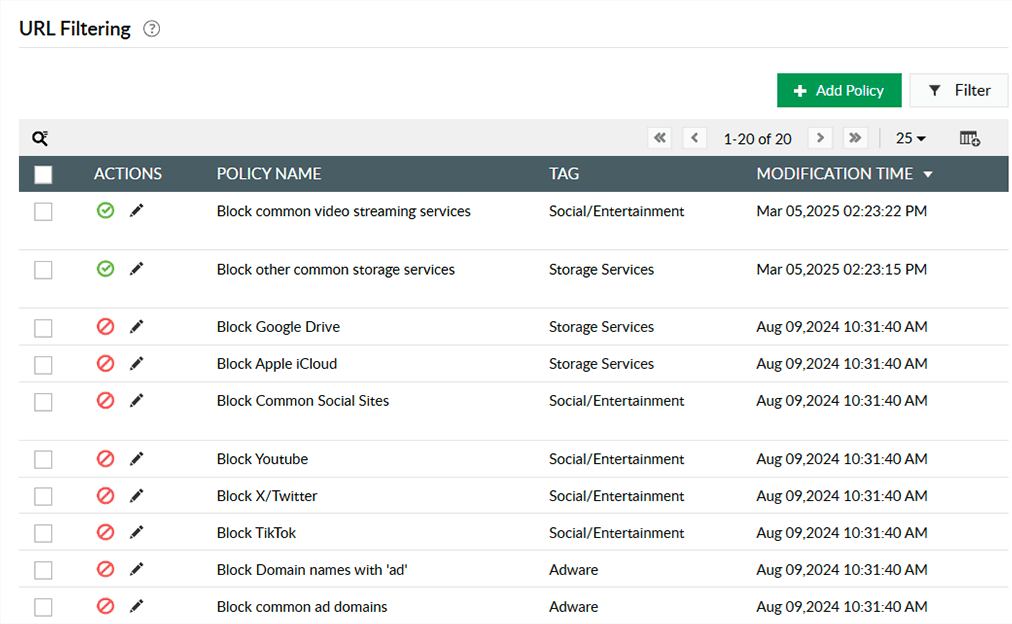
Task: Click the red disabled status icon for Block Youtube
Action: click(x=105, y=459)
